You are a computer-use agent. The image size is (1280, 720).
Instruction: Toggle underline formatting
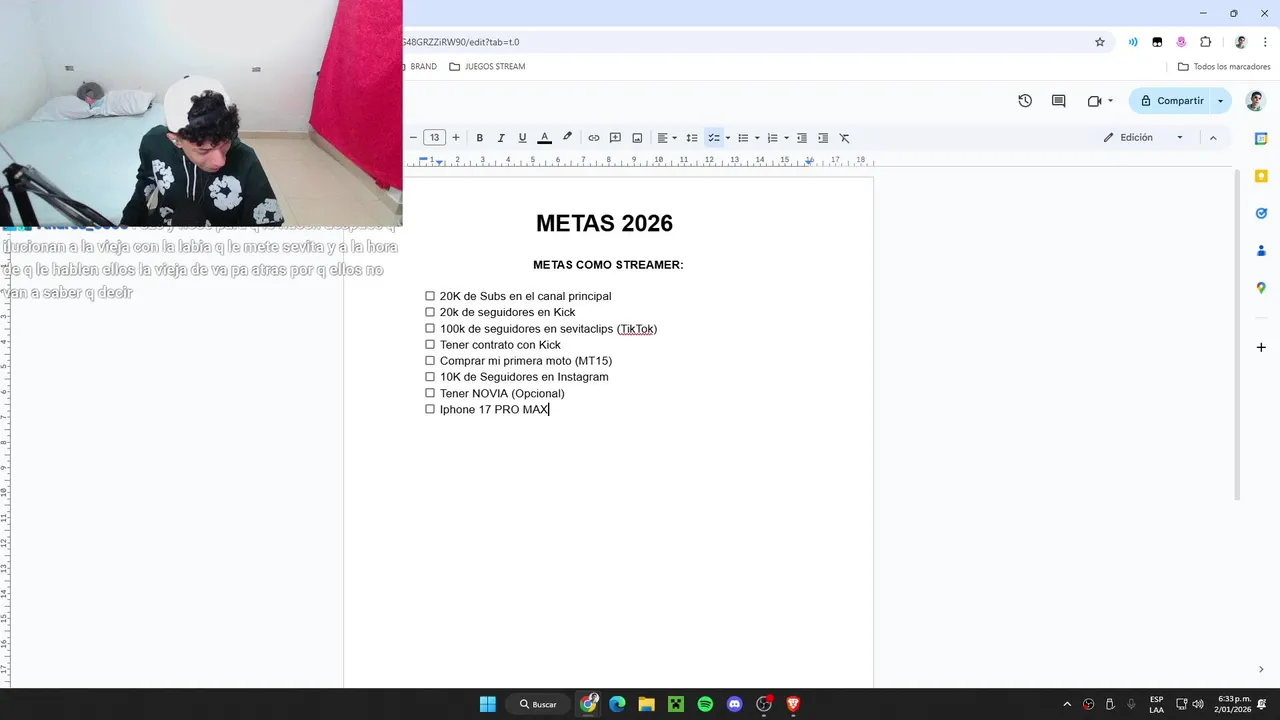522,138
